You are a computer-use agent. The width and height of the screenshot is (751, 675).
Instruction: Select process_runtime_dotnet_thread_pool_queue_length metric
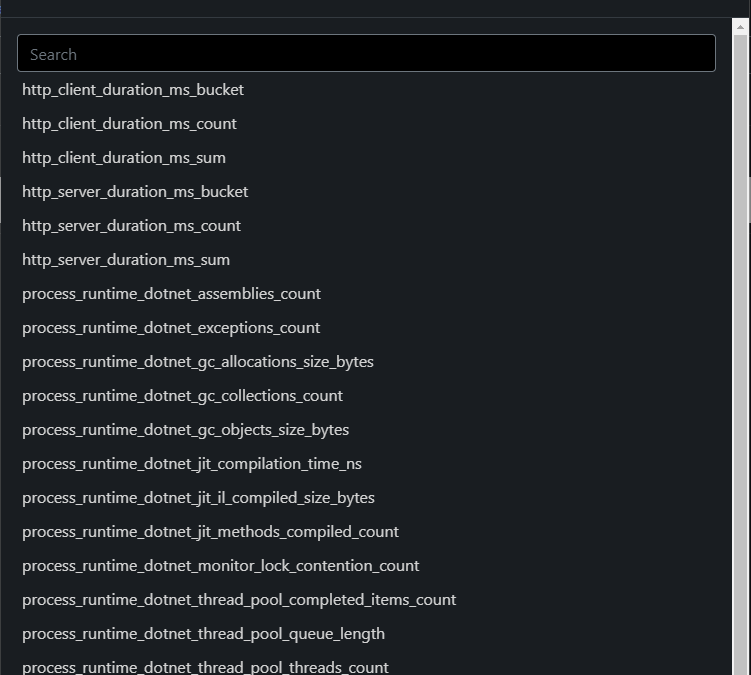pyautogui.click(x=203, y=634)
